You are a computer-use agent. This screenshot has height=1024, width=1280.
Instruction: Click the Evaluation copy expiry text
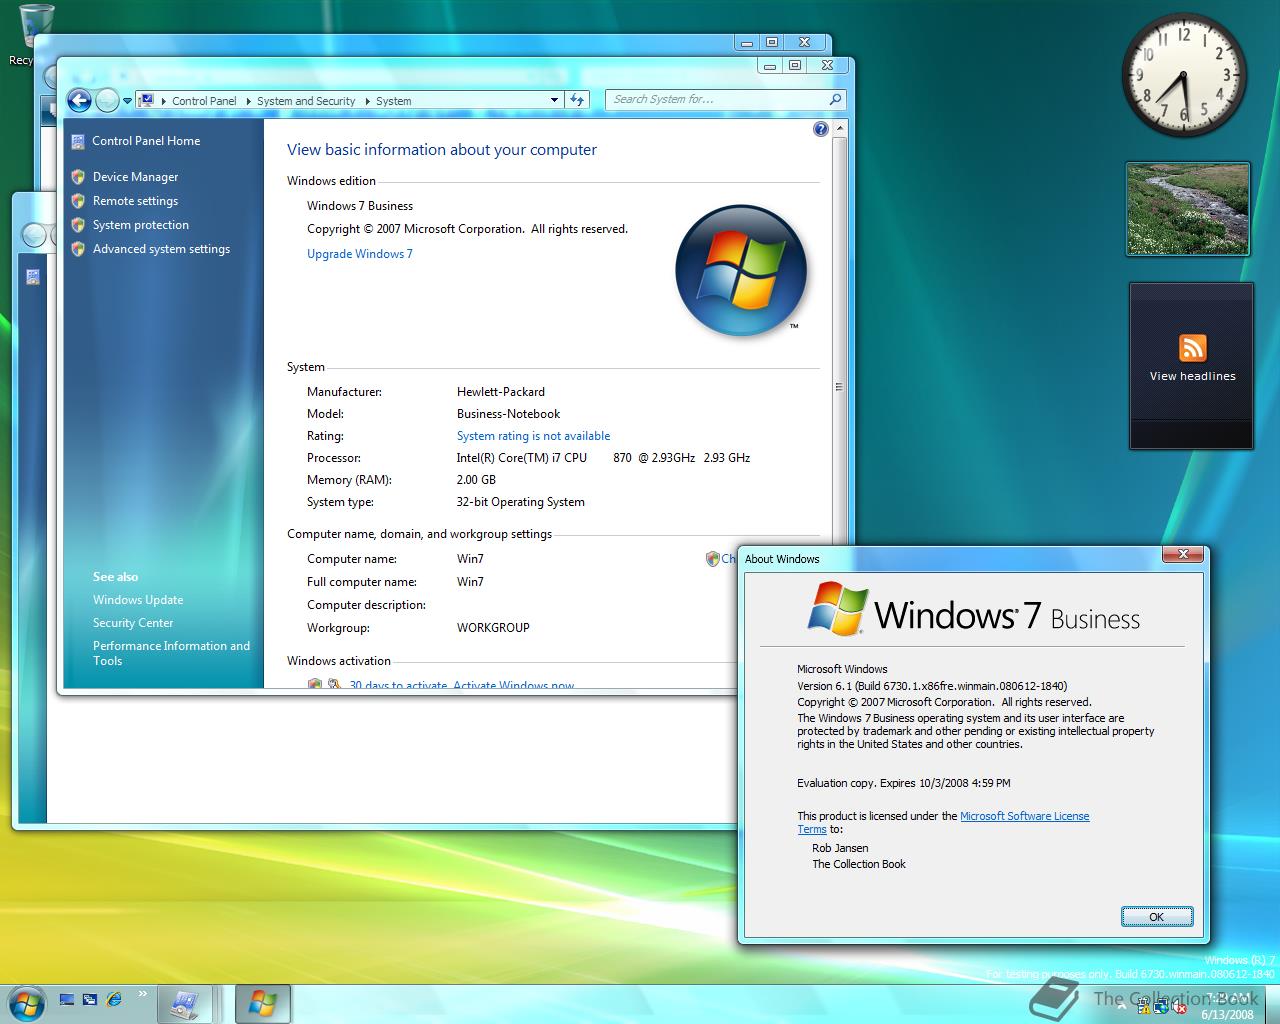tap(903, 783)
